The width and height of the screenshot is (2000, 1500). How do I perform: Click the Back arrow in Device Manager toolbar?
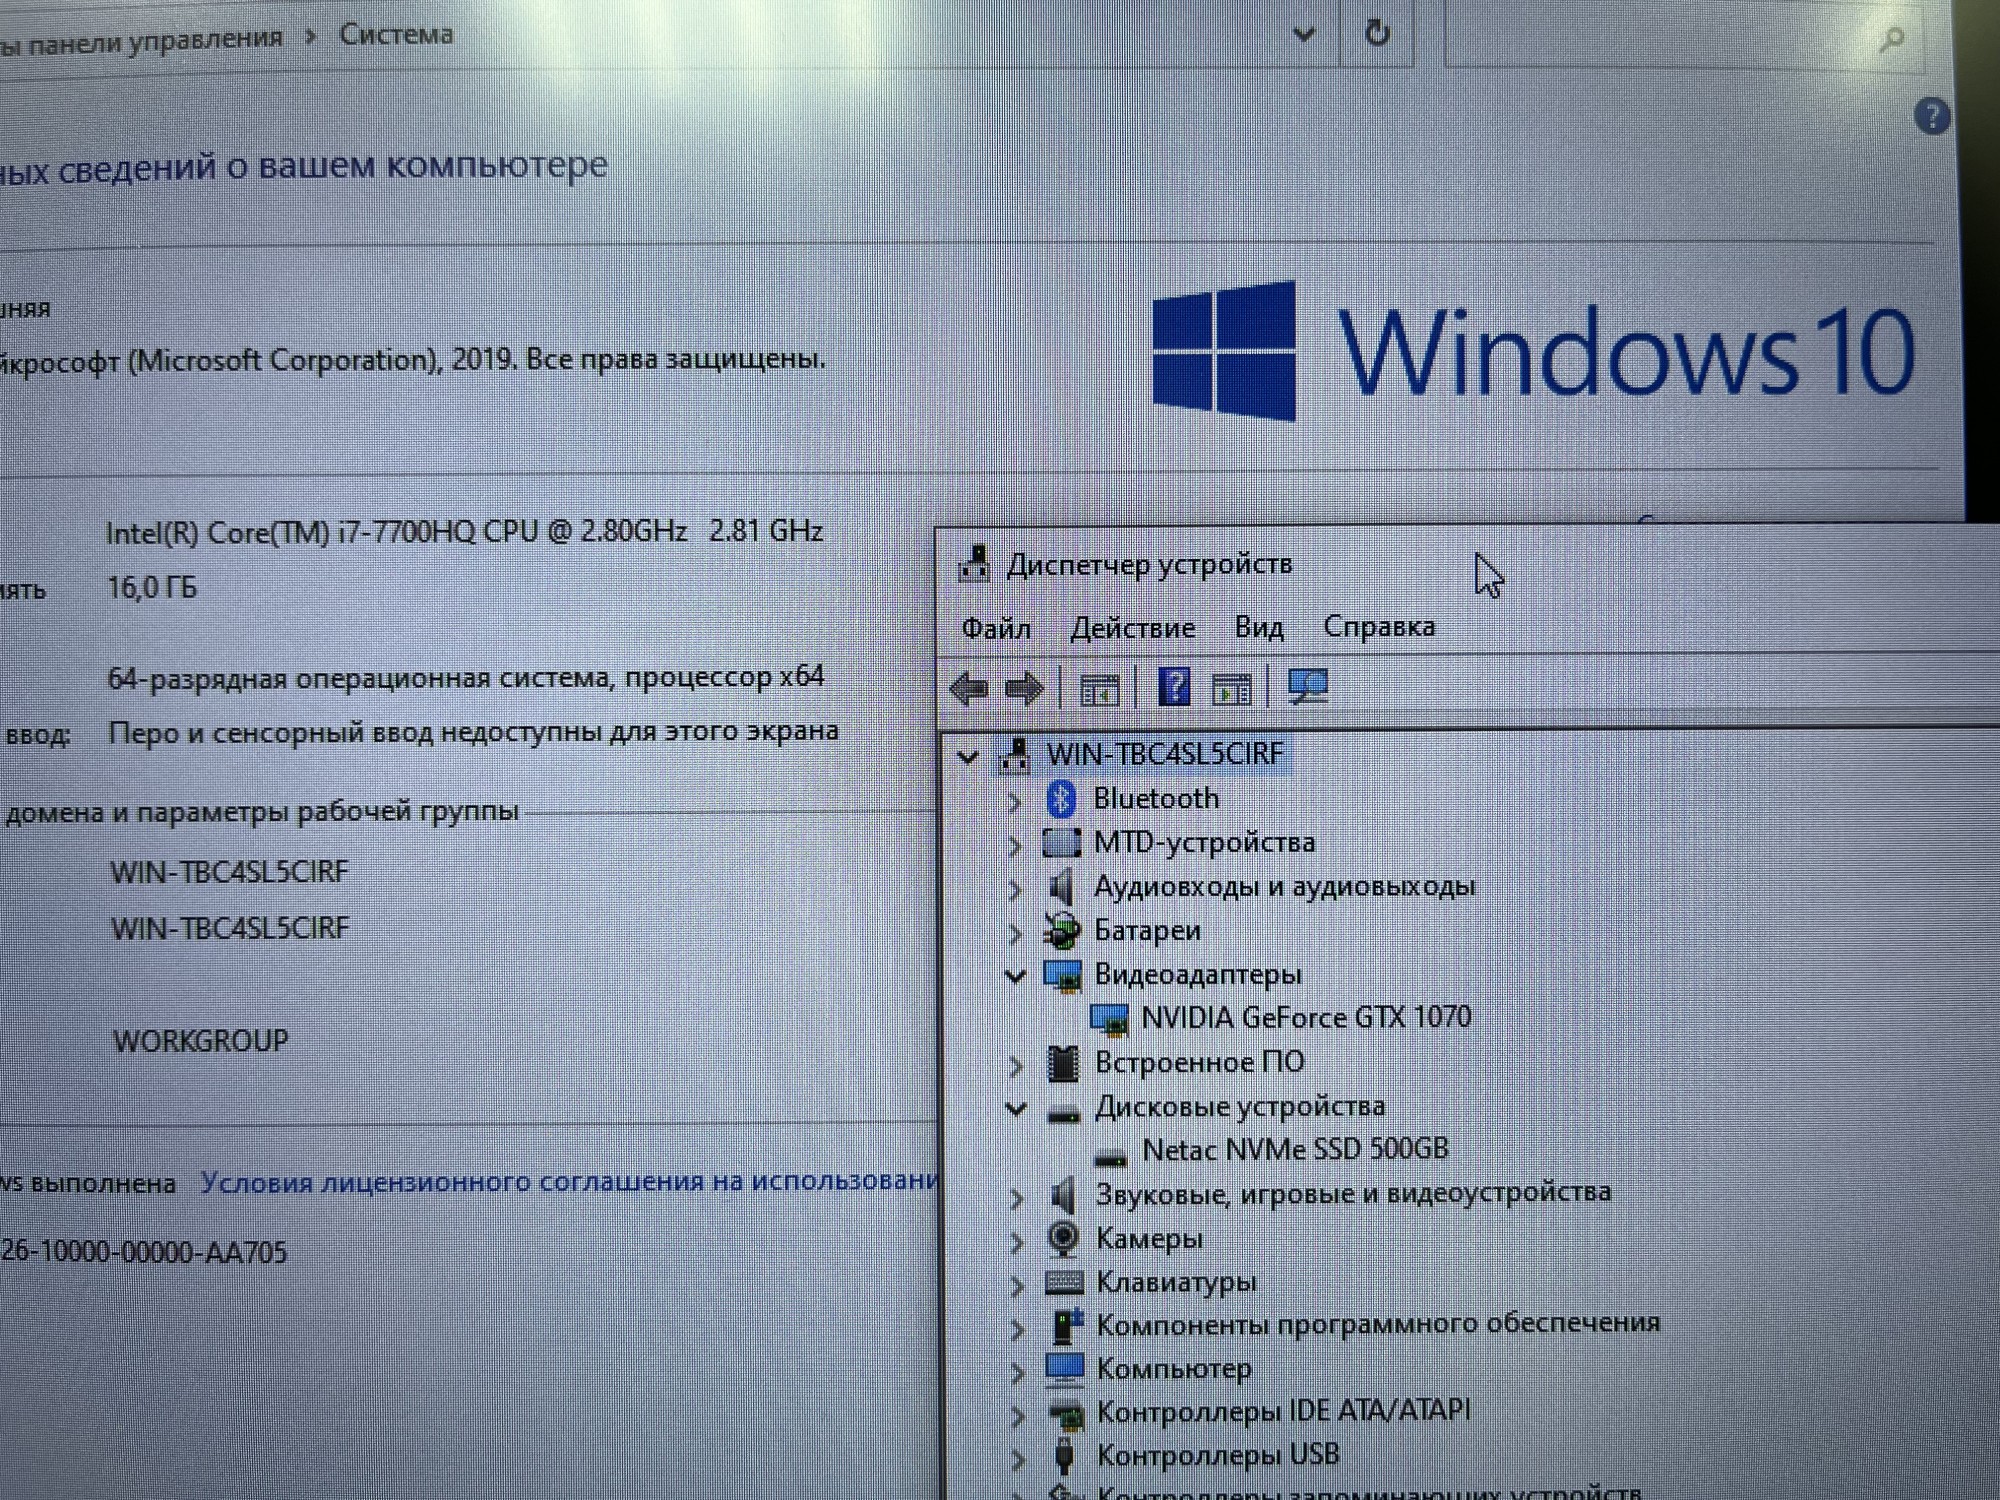[968, 689]
